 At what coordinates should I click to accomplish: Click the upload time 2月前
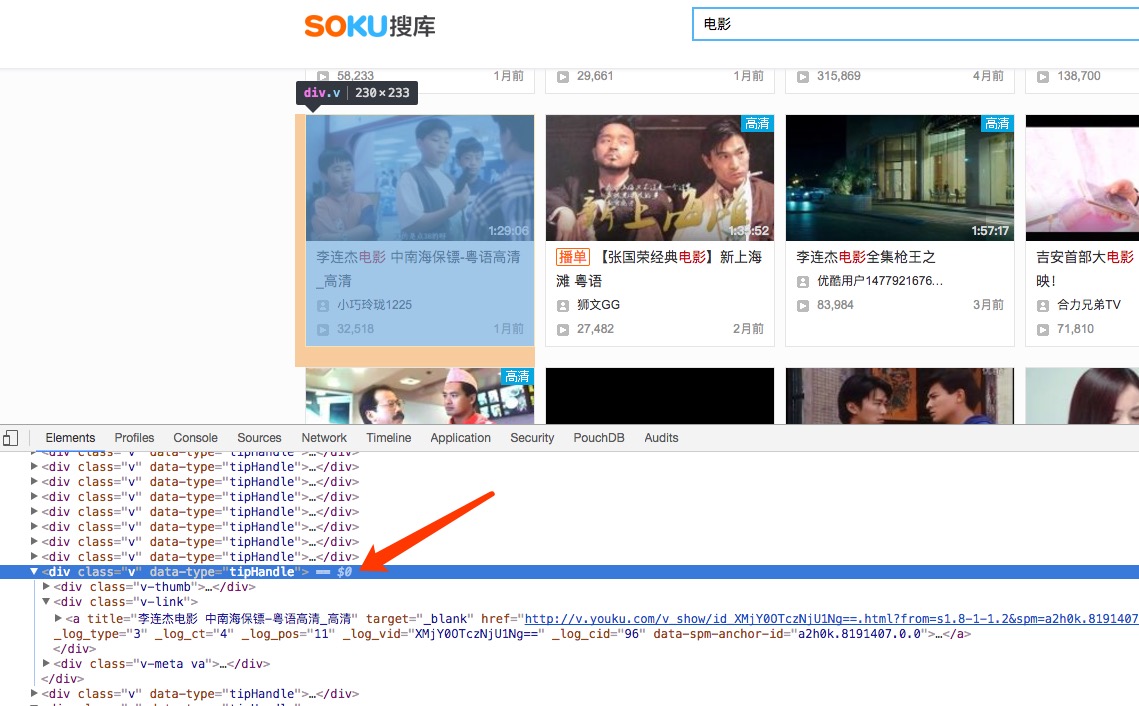(x=748, y=329)
